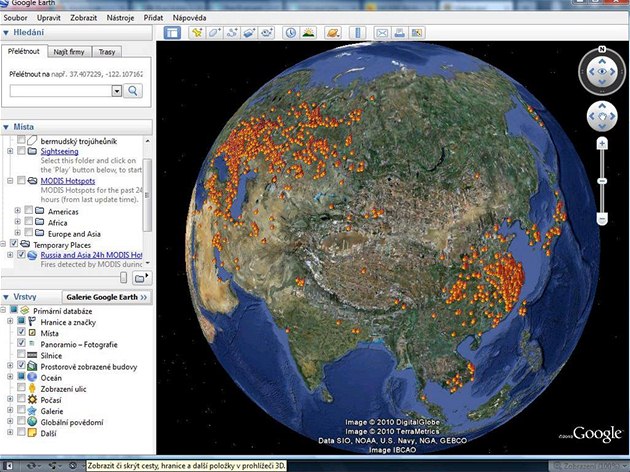This screenshot has height=472, width=630.
Task: Expand the Africa folder tree node
Action: click(x=17, y=221)
